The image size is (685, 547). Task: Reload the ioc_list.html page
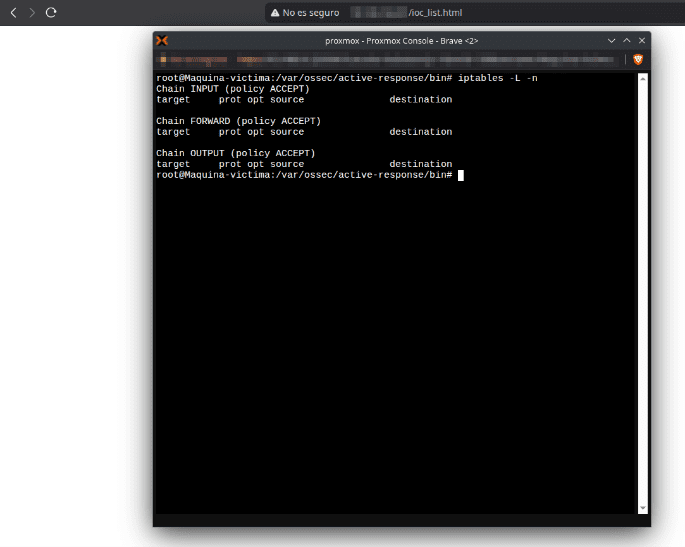[51, 13]
